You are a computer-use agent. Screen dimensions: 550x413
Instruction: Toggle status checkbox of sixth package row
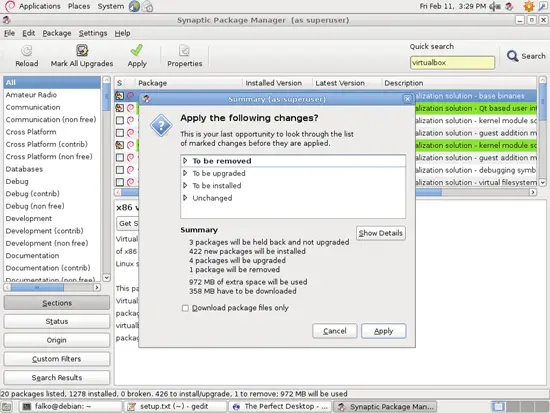(x=120, y=157)
